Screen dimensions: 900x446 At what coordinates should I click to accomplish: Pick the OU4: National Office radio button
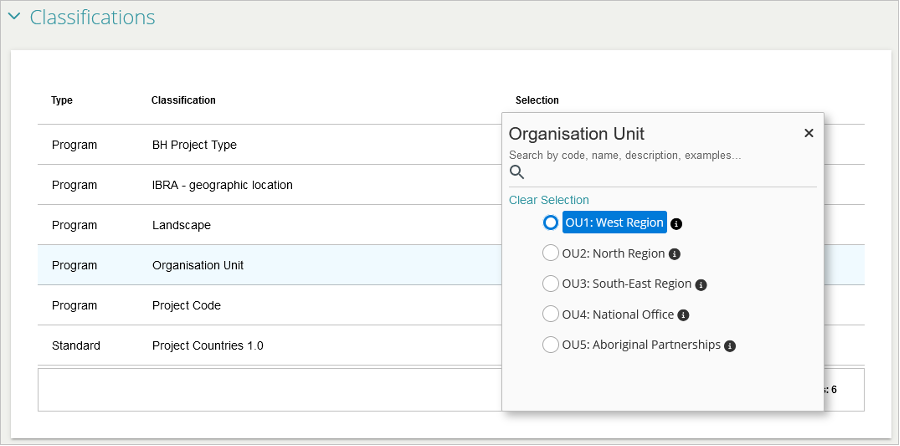[x=550, y=314]
